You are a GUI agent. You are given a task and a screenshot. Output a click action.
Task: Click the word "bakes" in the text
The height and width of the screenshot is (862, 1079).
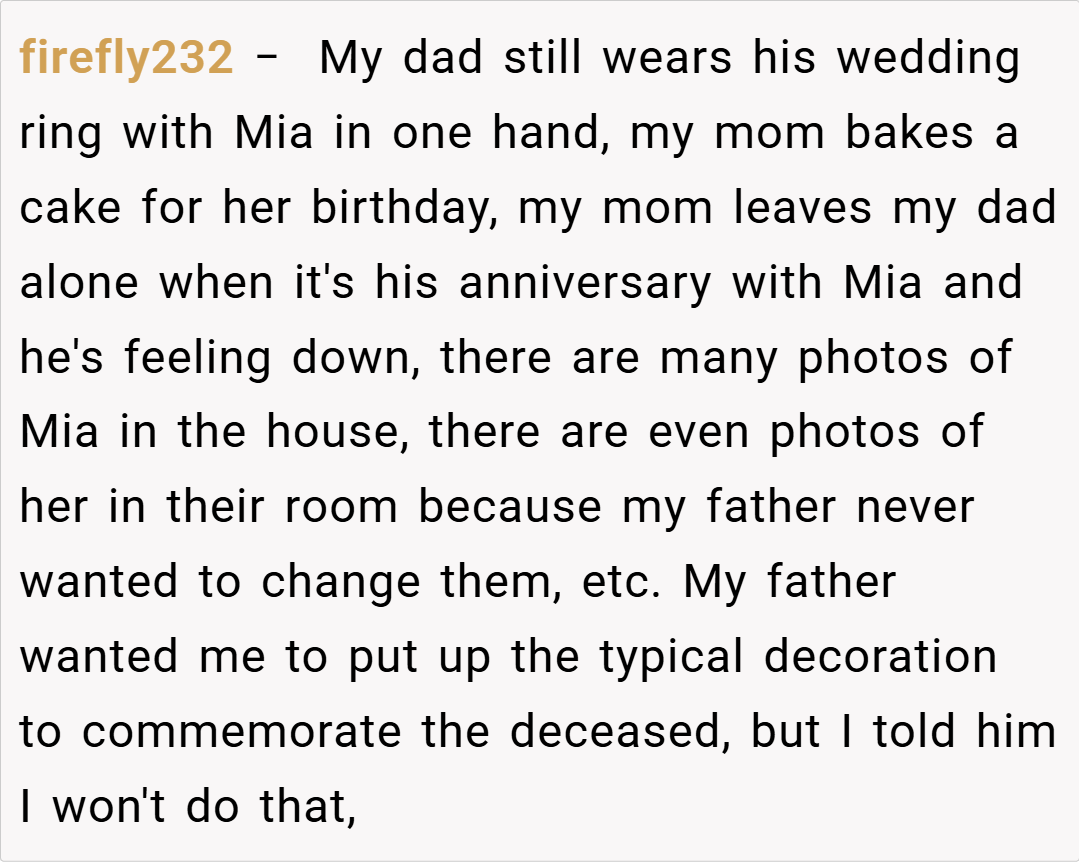909,134
